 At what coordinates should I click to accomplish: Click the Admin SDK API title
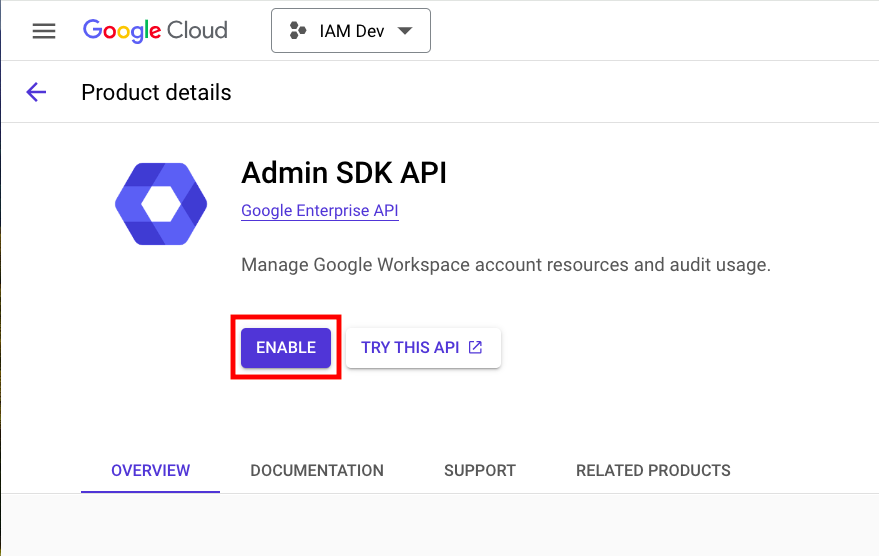coord(344,173)
